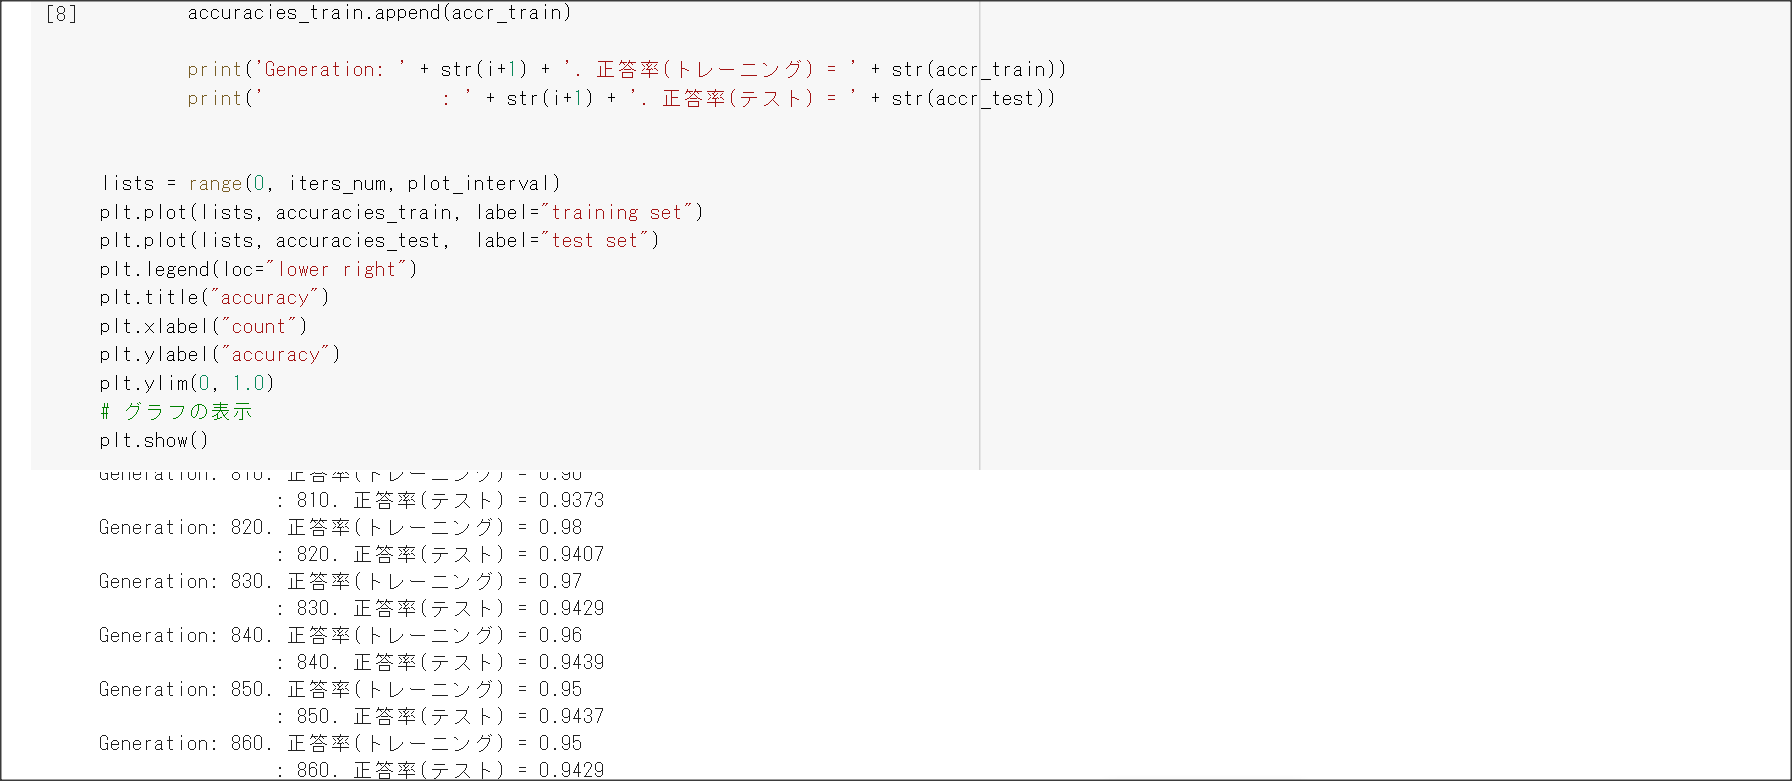Click the plt.xlabel("count") line
The image size is (1792, 781).
click(x=203, y=326)
